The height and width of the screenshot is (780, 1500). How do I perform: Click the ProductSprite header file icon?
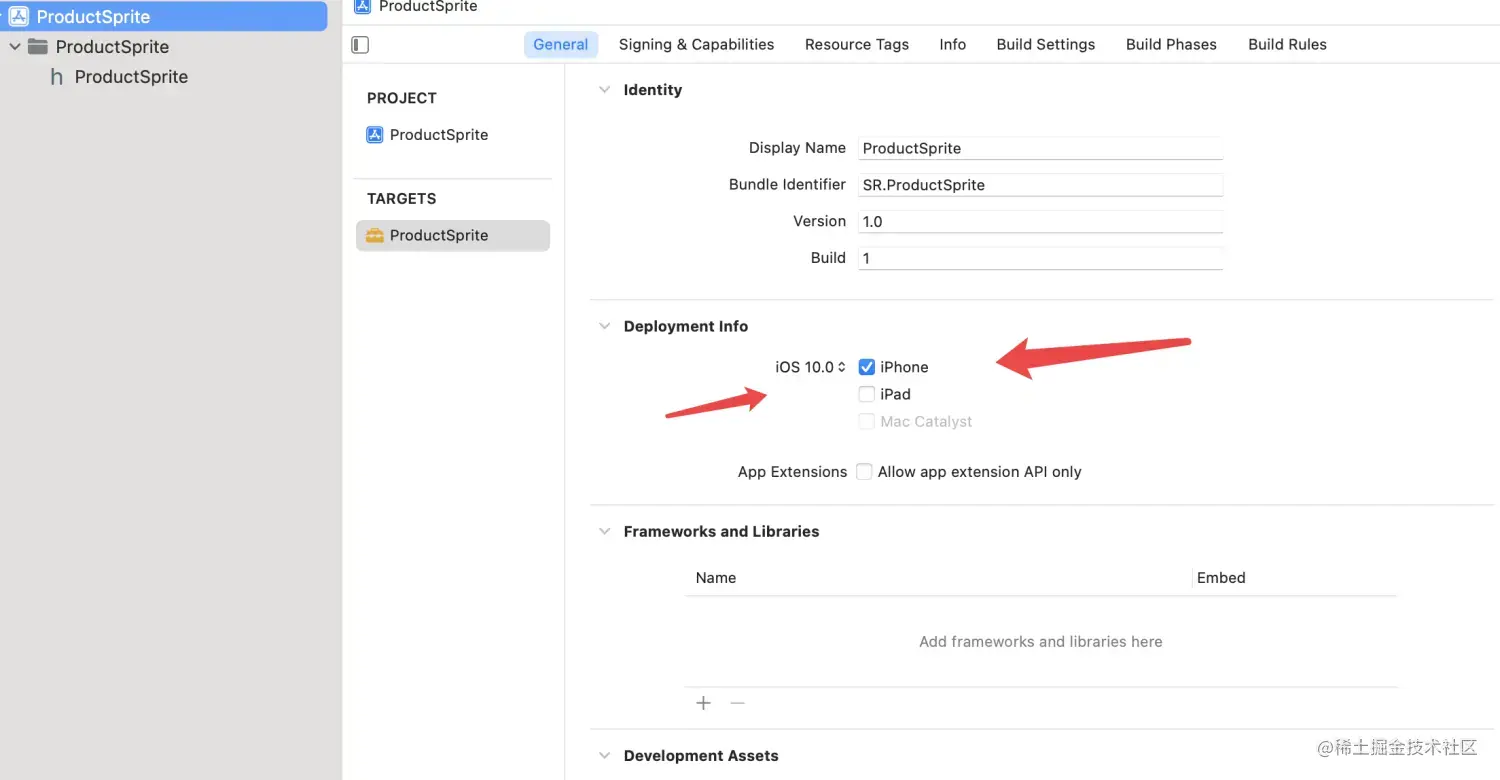[57, 77]
